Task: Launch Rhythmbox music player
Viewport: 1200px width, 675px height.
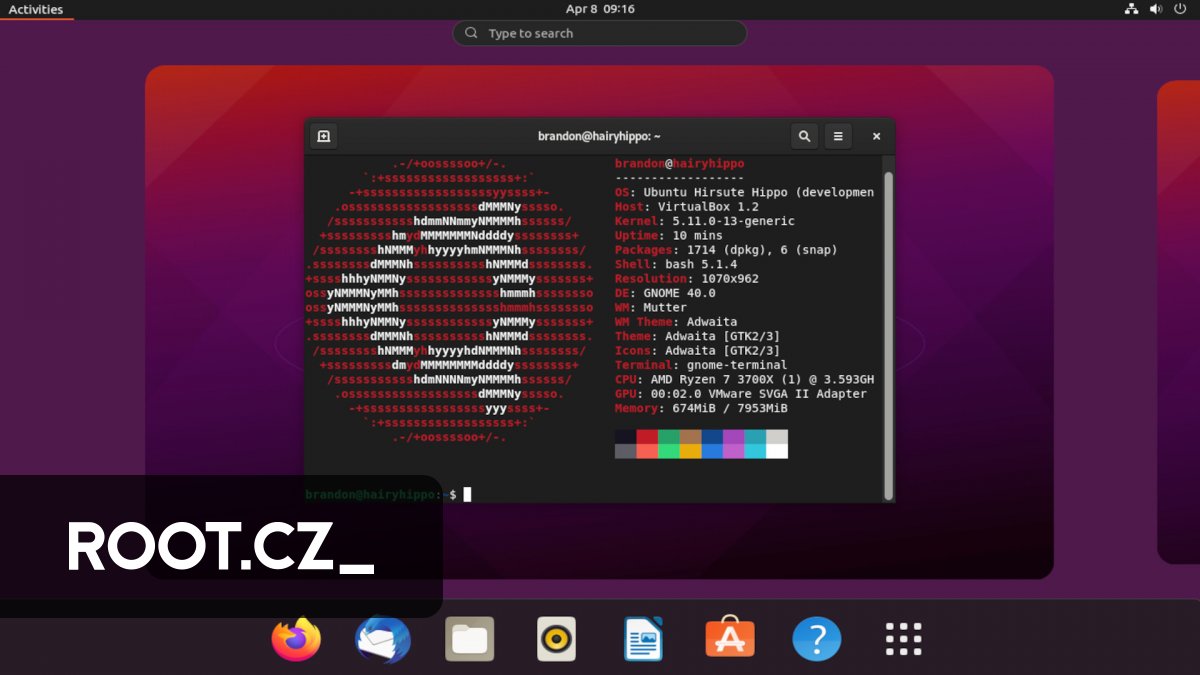Action: coord(556,638)
